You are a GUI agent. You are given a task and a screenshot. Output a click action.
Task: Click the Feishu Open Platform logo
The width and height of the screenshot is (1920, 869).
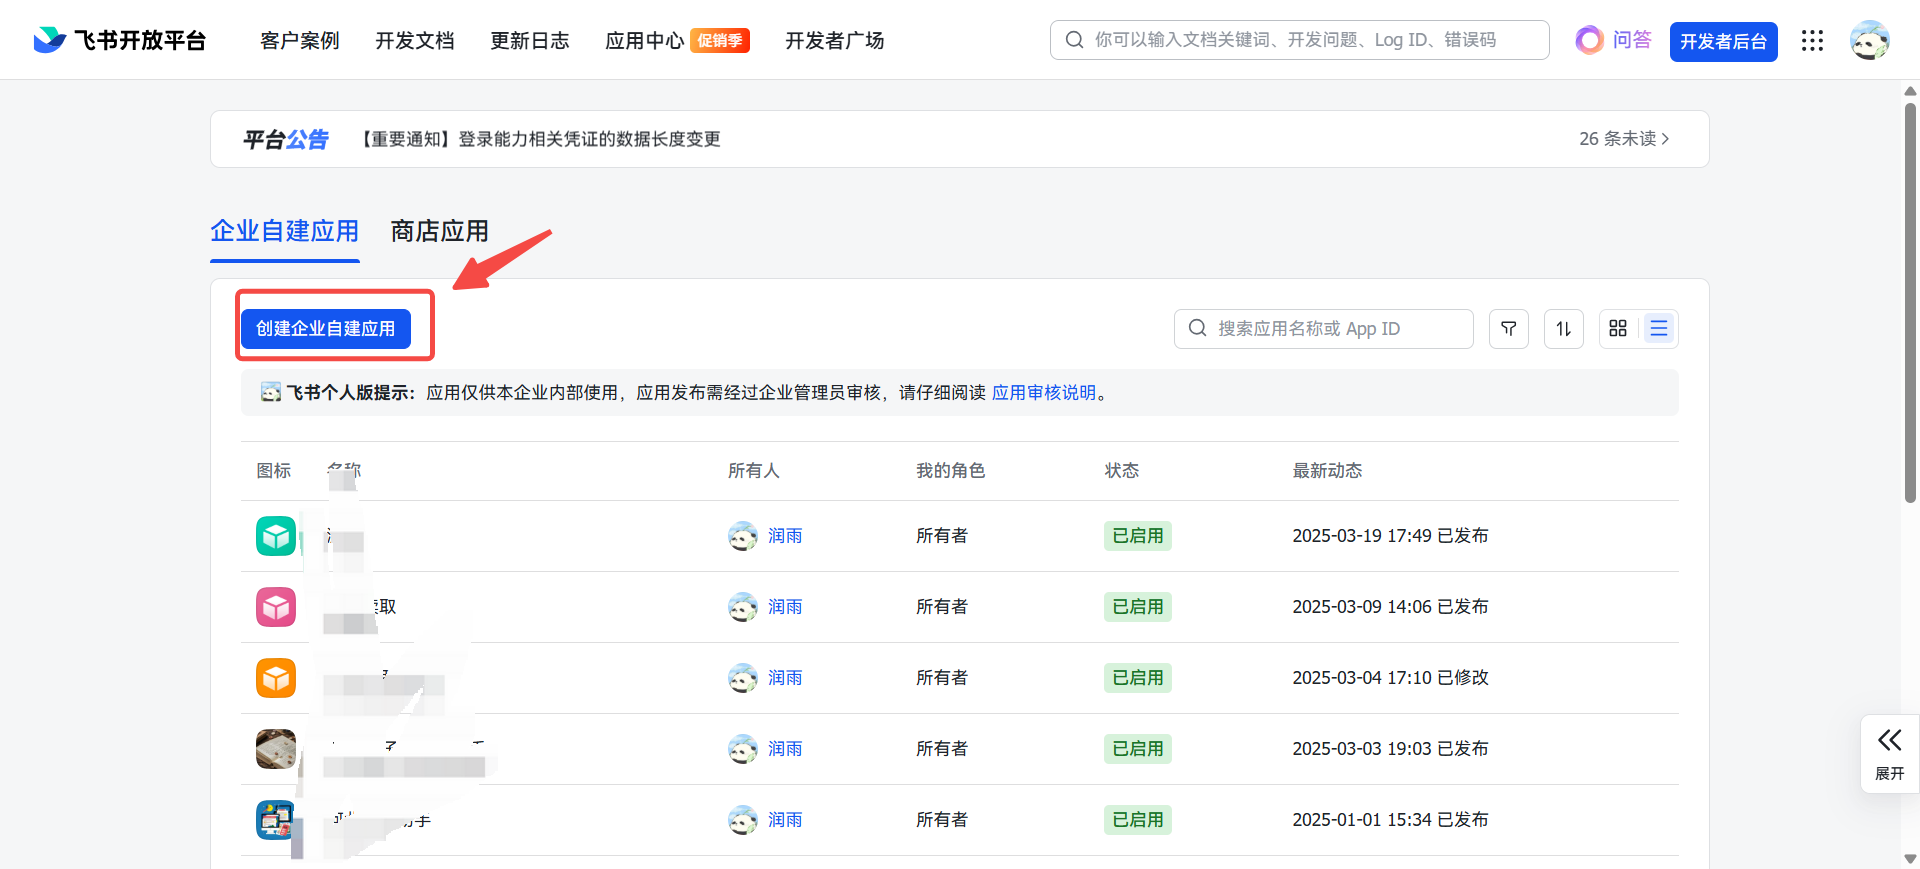click(119, 40)
